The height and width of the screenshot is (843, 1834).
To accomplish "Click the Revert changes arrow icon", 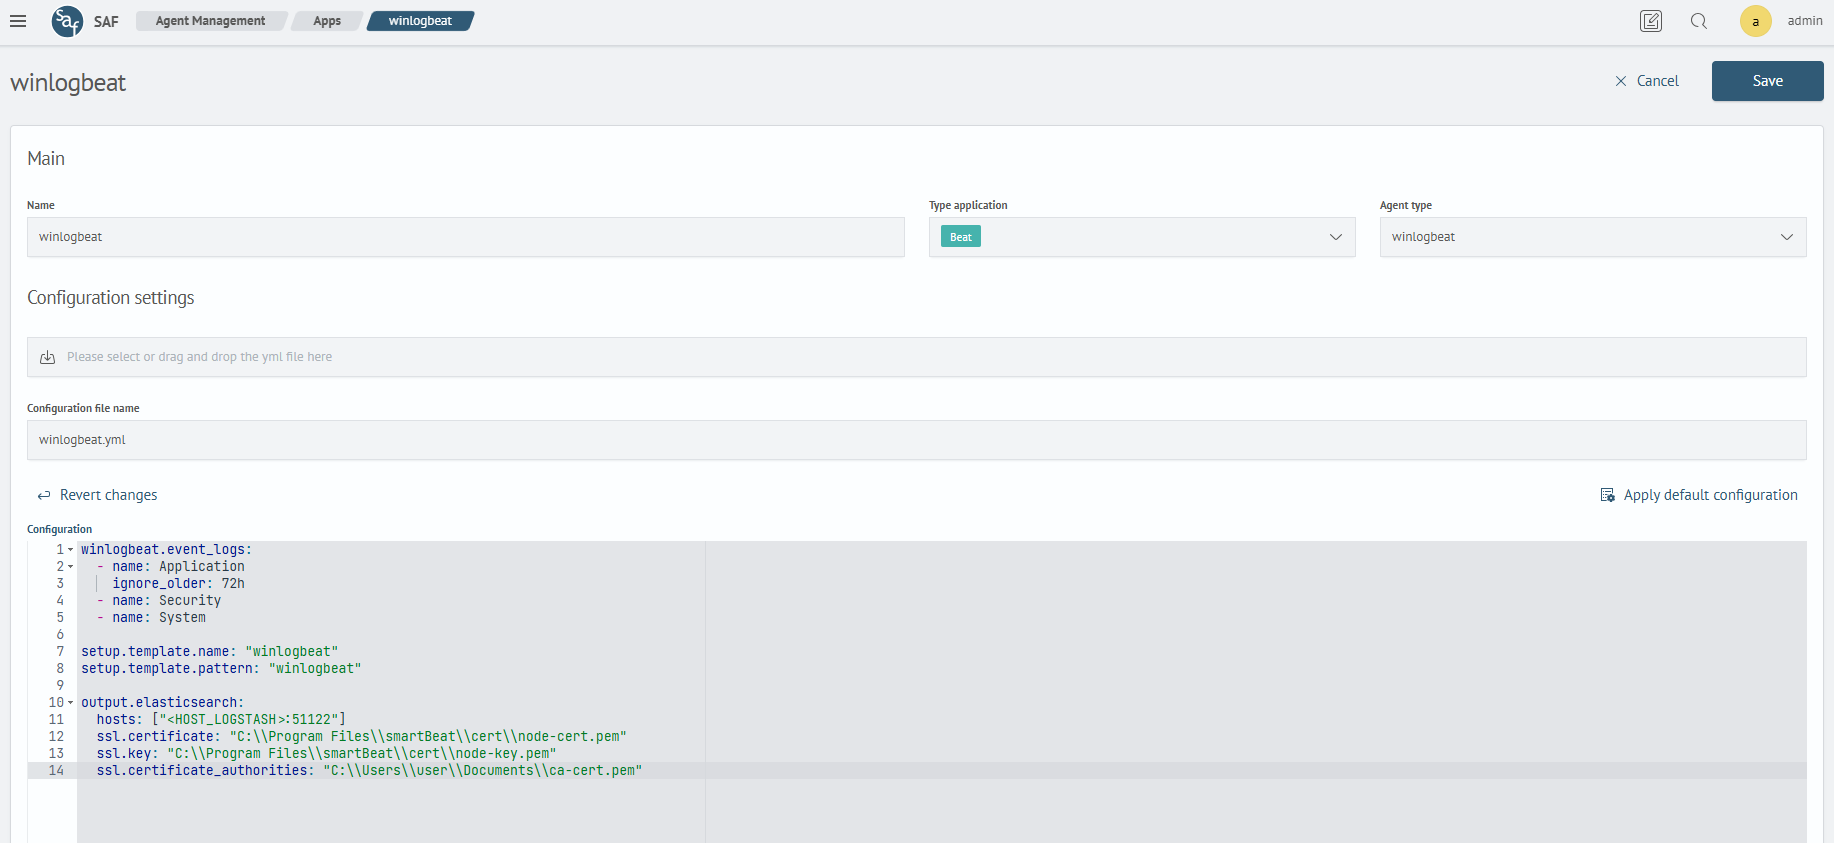I will coord(44,495).
